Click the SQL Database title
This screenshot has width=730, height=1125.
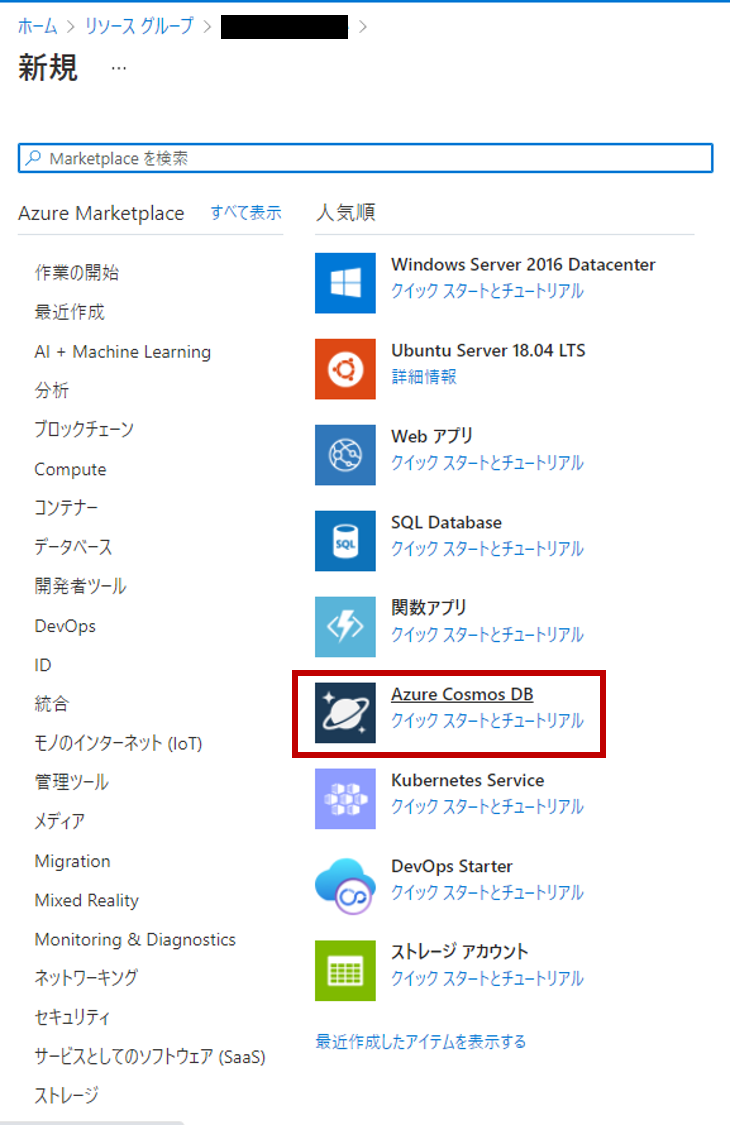[x=446, y=522]
